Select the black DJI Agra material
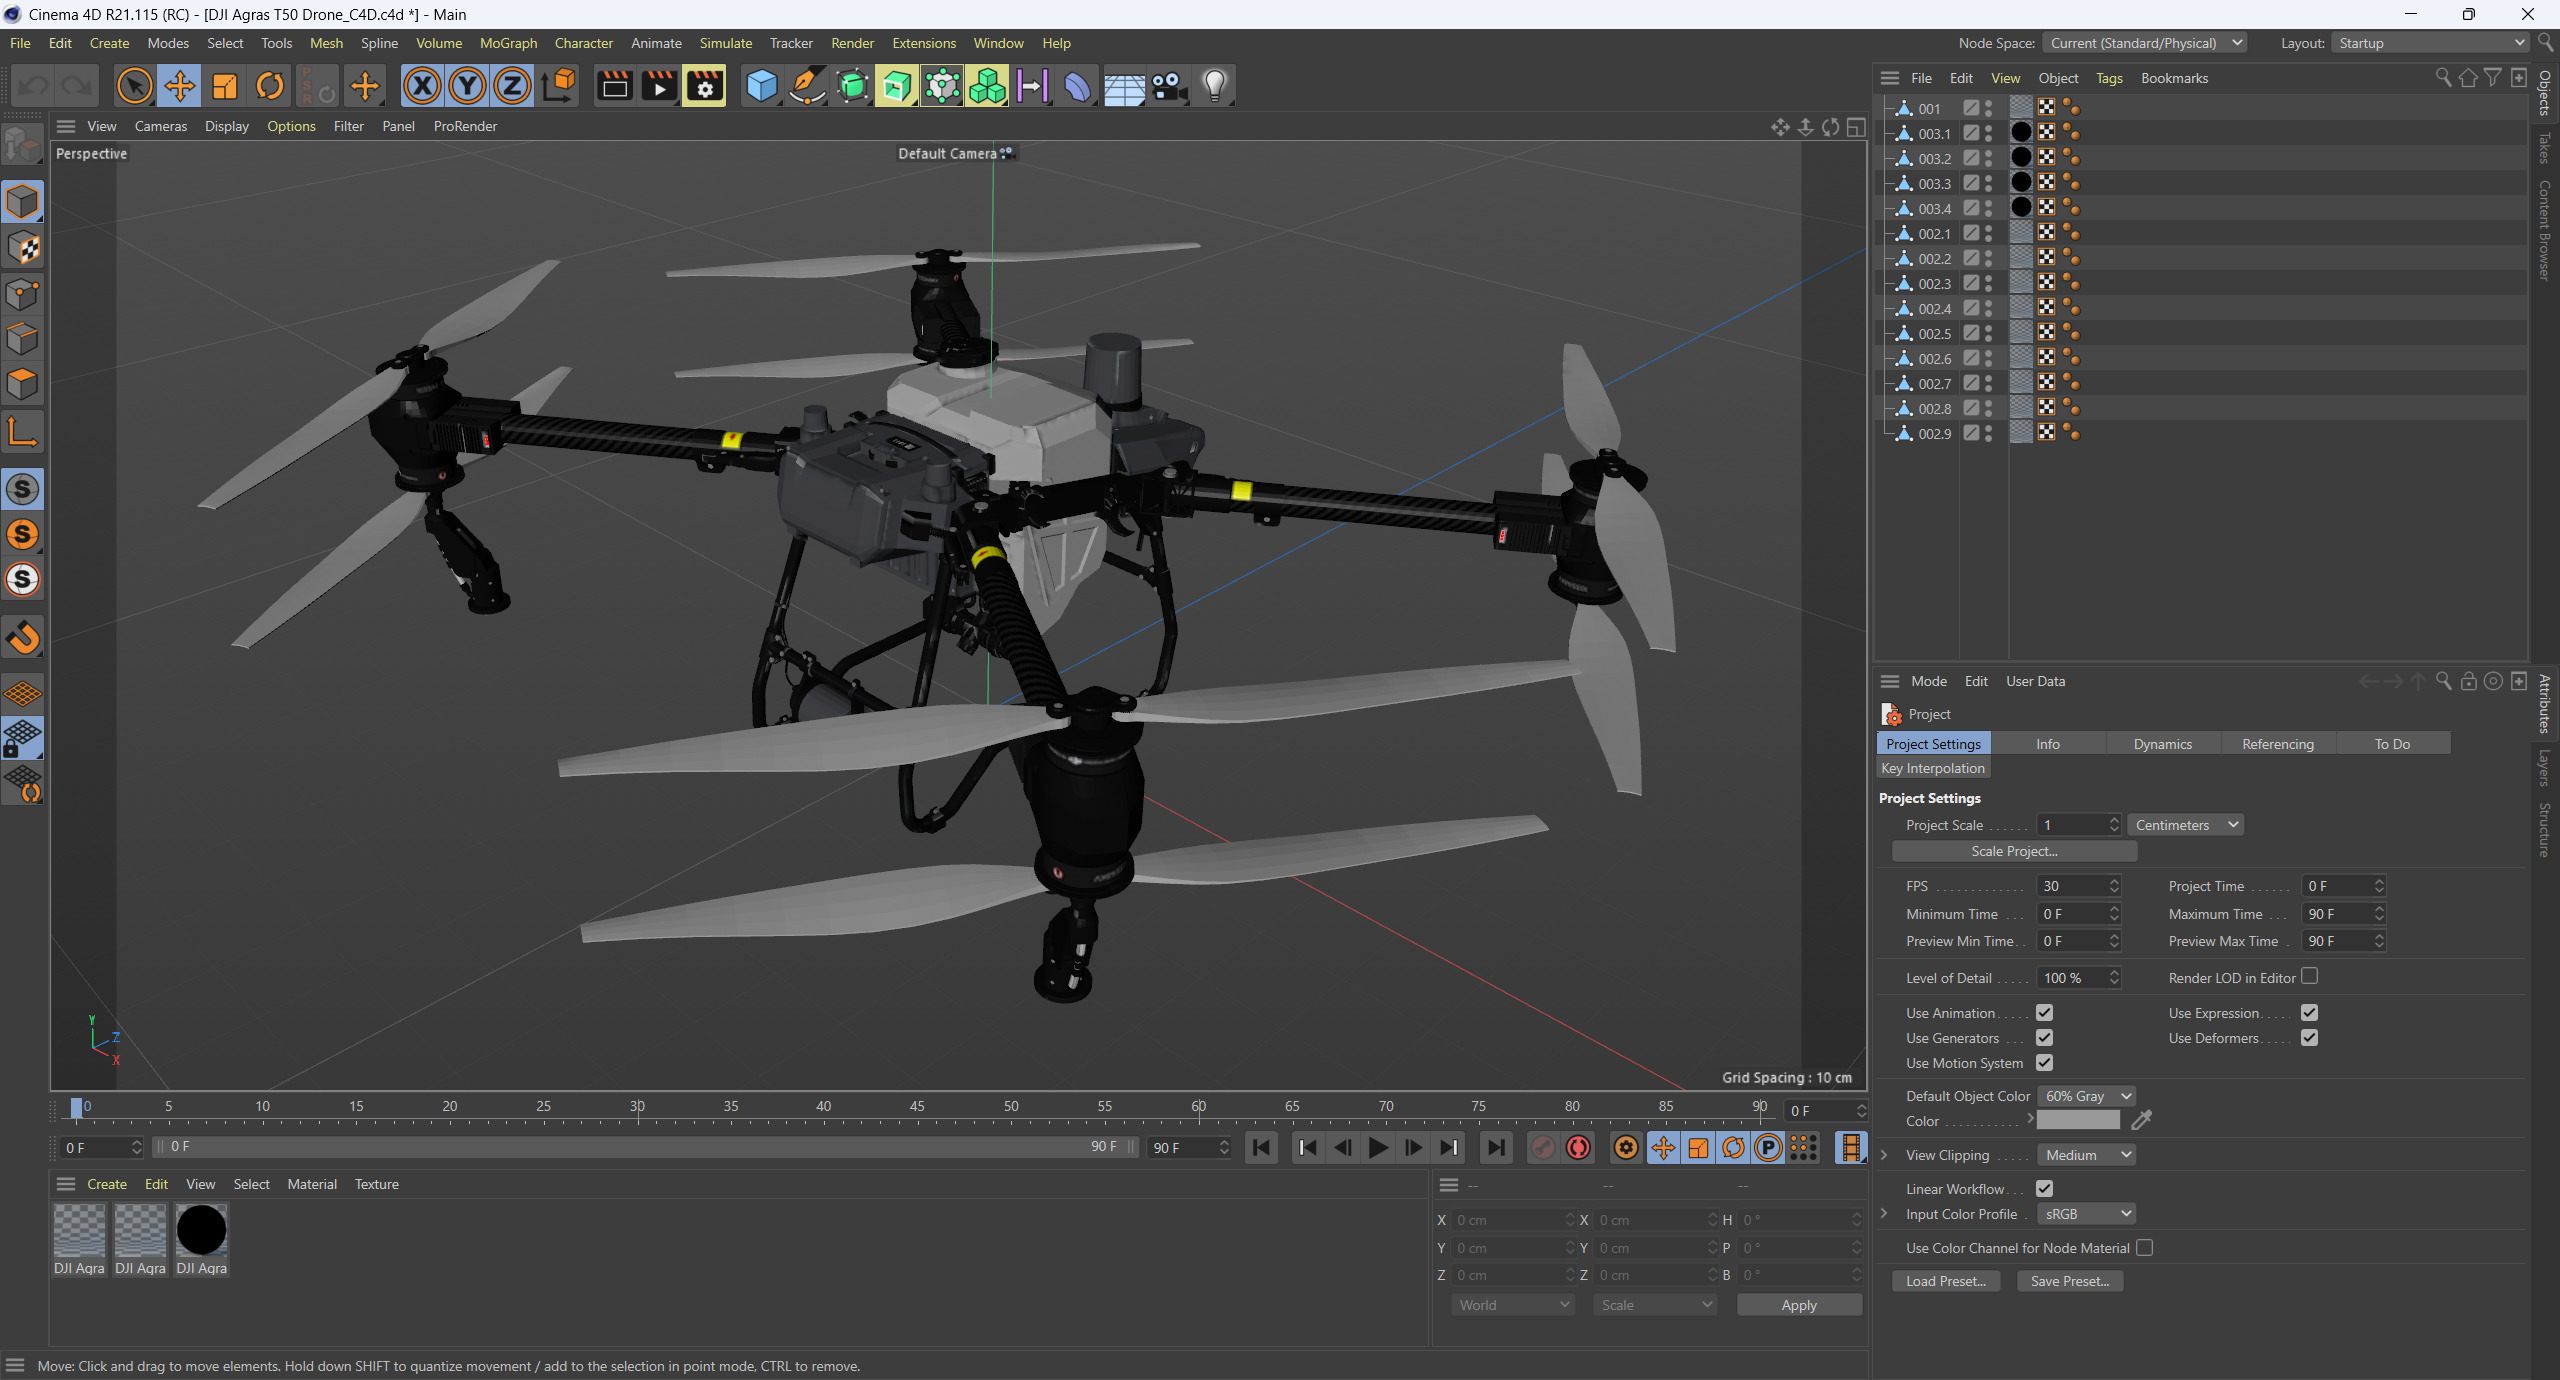 point(201,1241)
